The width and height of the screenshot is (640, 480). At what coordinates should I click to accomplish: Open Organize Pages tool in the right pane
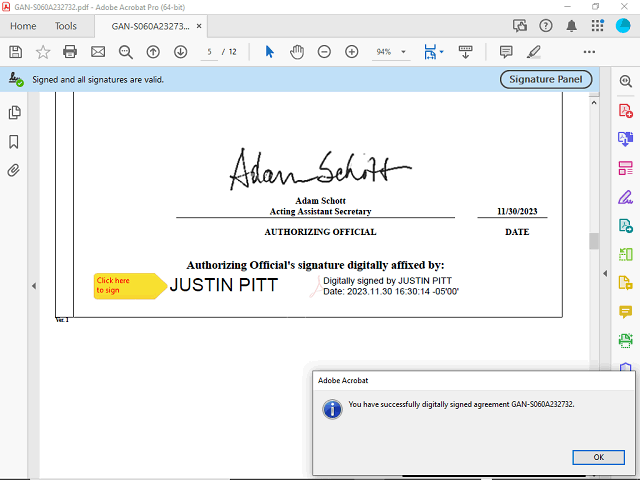click(625, 254)
